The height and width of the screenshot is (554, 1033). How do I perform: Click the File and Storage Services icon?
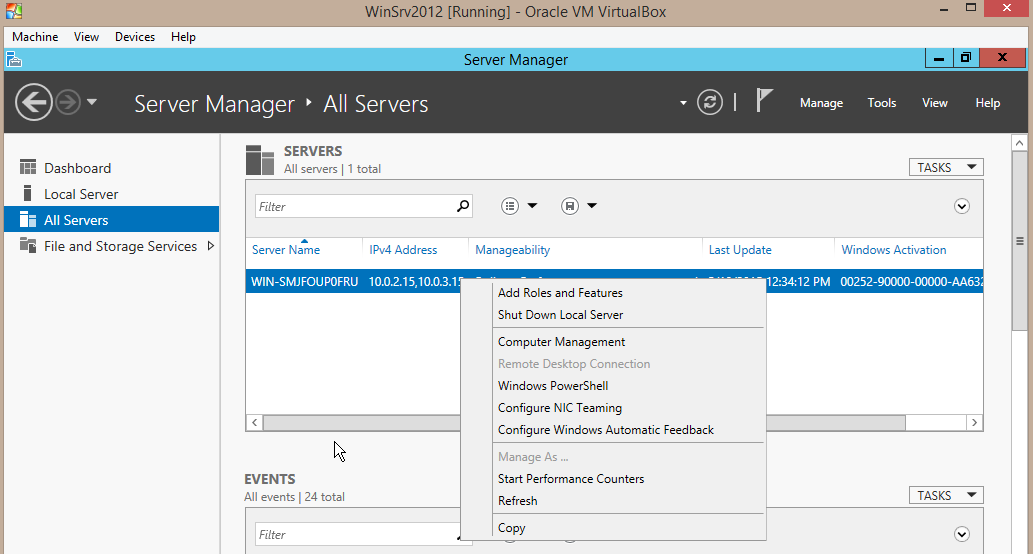[x=28, y=245]
